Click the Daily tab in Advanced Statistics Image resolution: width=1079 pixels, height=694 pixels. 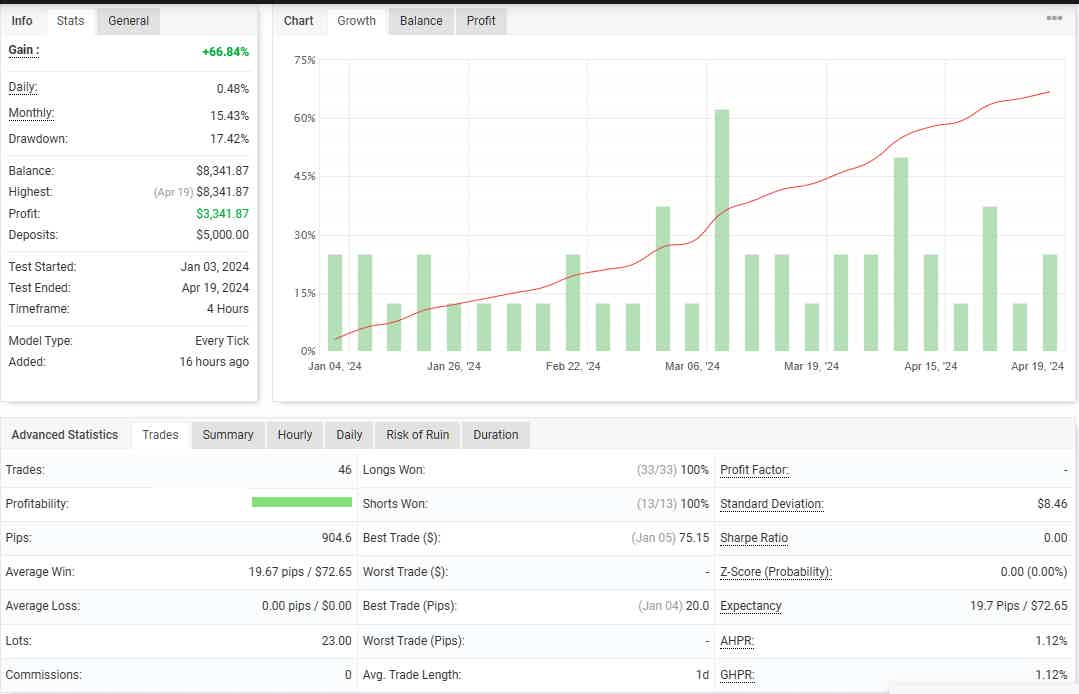click(349, 435)
